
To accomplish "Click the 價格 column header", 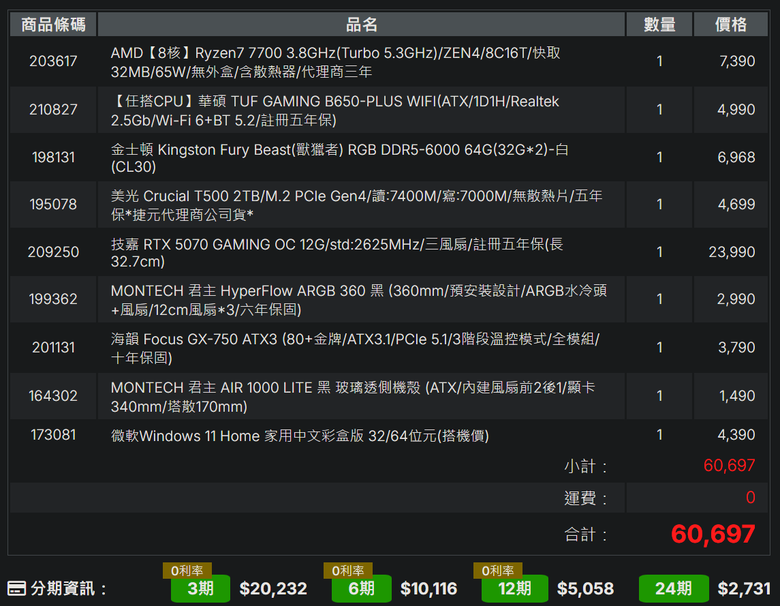I will (731, 24).
